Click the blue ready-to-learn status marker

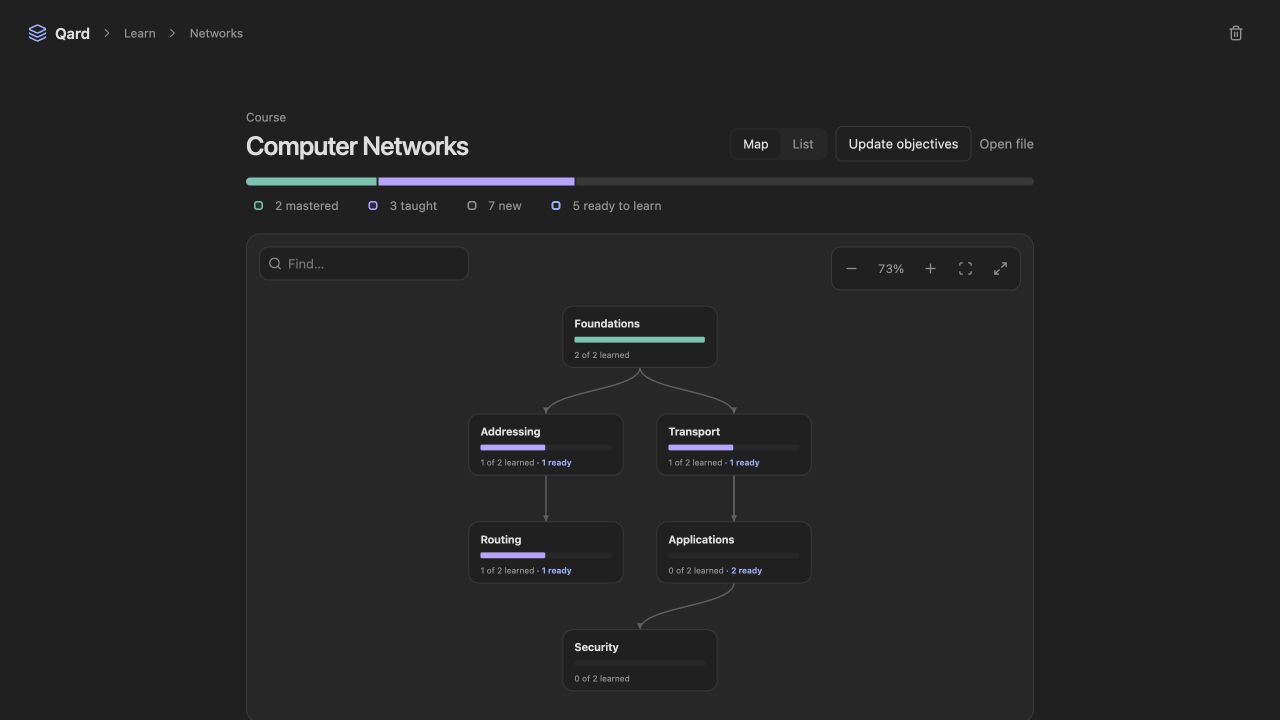click(x=556, y=206)
